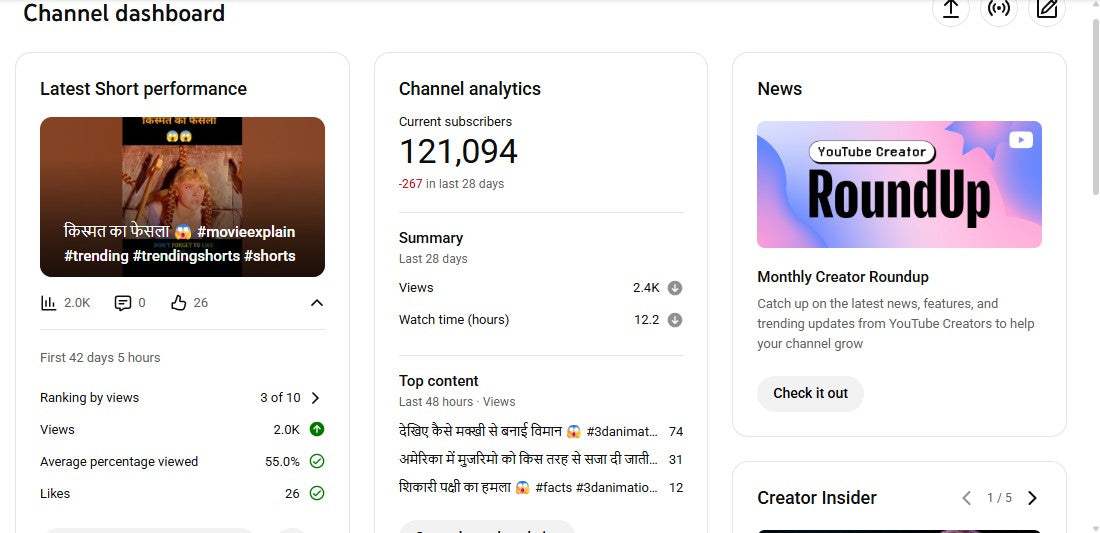
Task: Click the create post edit icon
Action: (1047, 8)
